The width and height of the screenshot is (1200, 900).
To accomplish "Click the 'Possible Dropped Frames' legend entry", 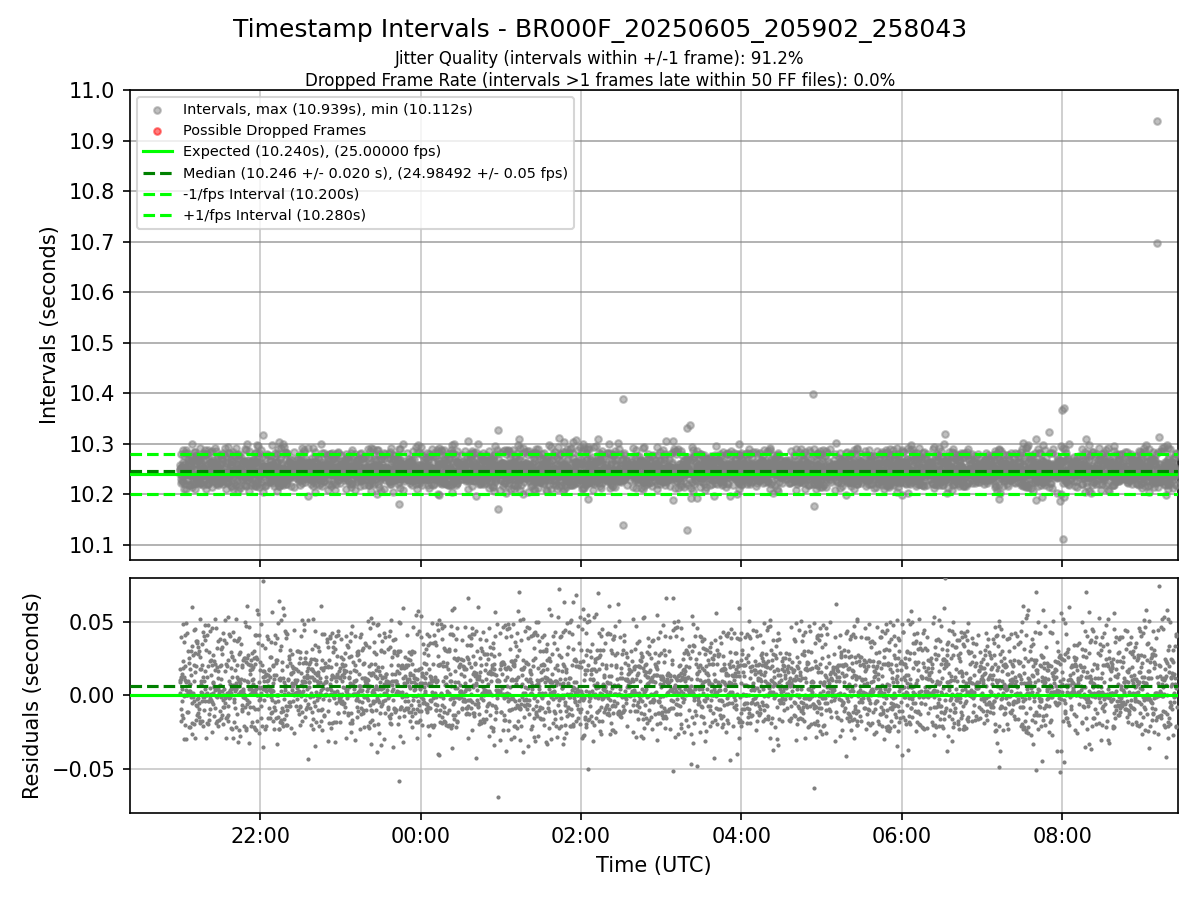I will coord(274,130).
